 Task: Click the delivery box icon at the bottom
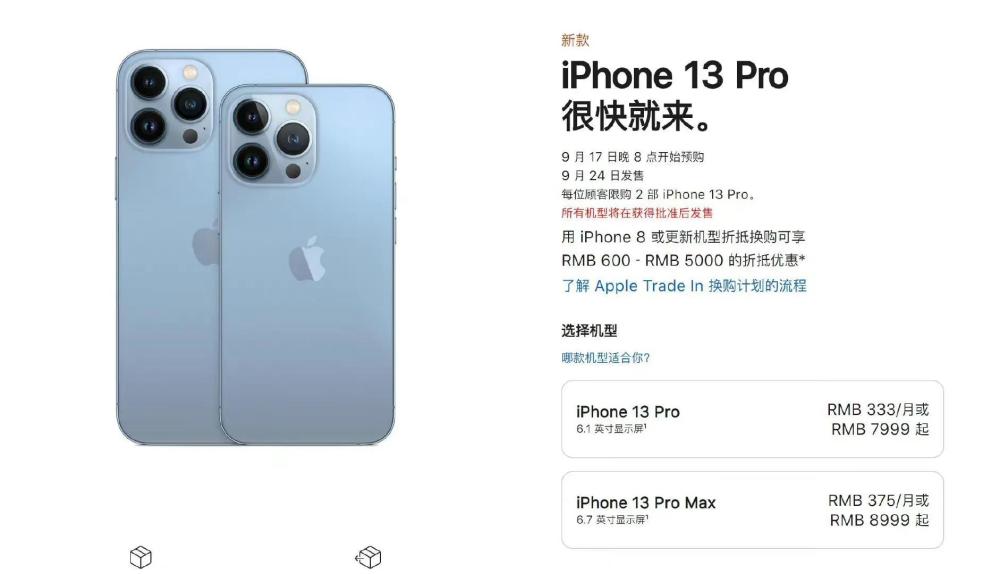[x=140, y=557]
